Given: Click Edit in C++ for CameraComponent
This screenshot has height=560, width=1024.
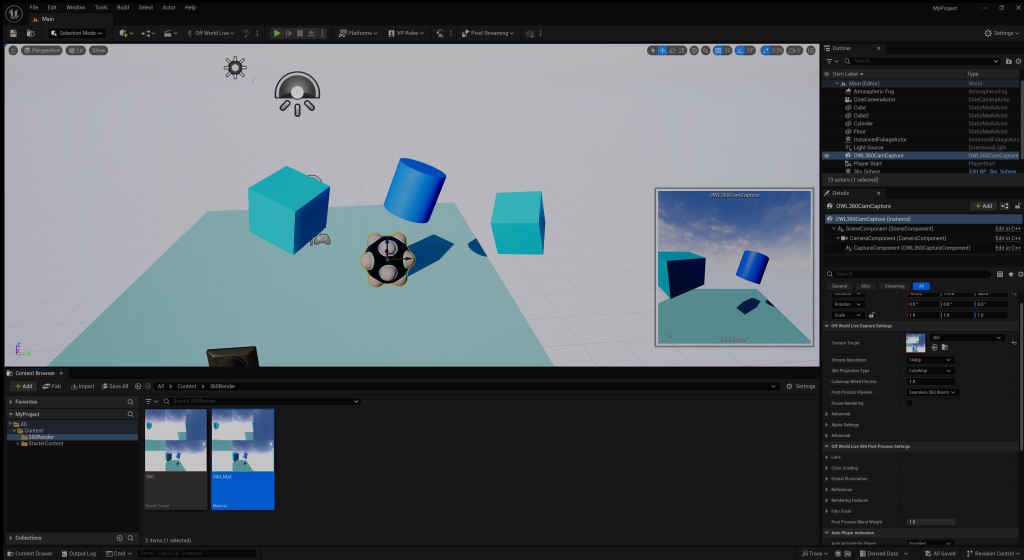Looking at the screenshot, I should pyautogui.click(x=1008, y=238).
